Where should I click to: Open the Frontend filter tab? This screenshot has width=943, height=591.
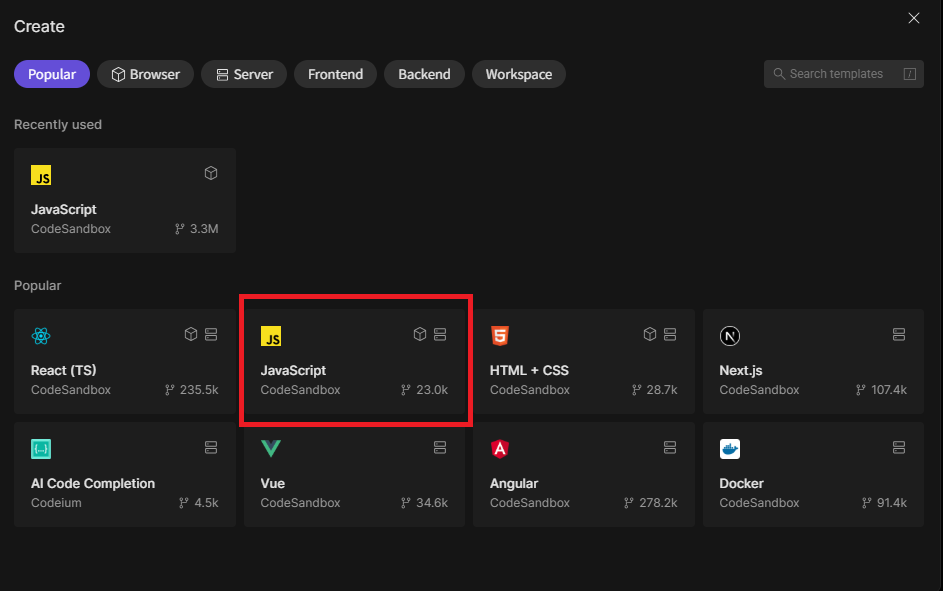[x=336, y=74]
